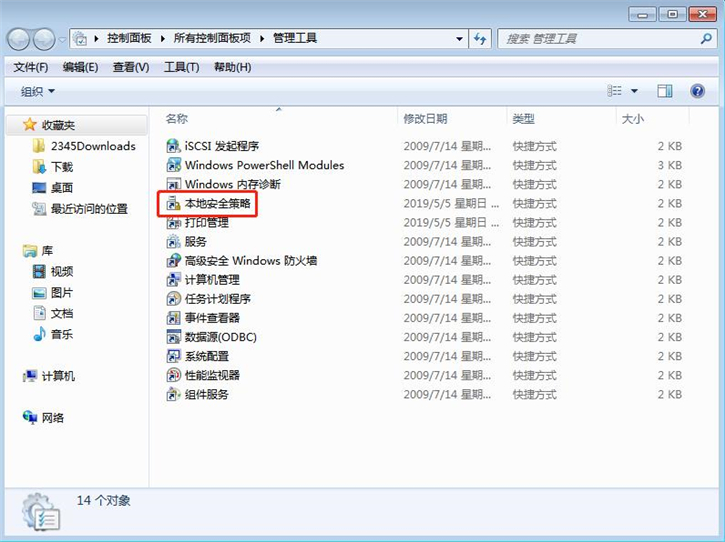The image size is (725, 542).
Task: Expand the view options dropdown arrow
Action: [634, 91]
